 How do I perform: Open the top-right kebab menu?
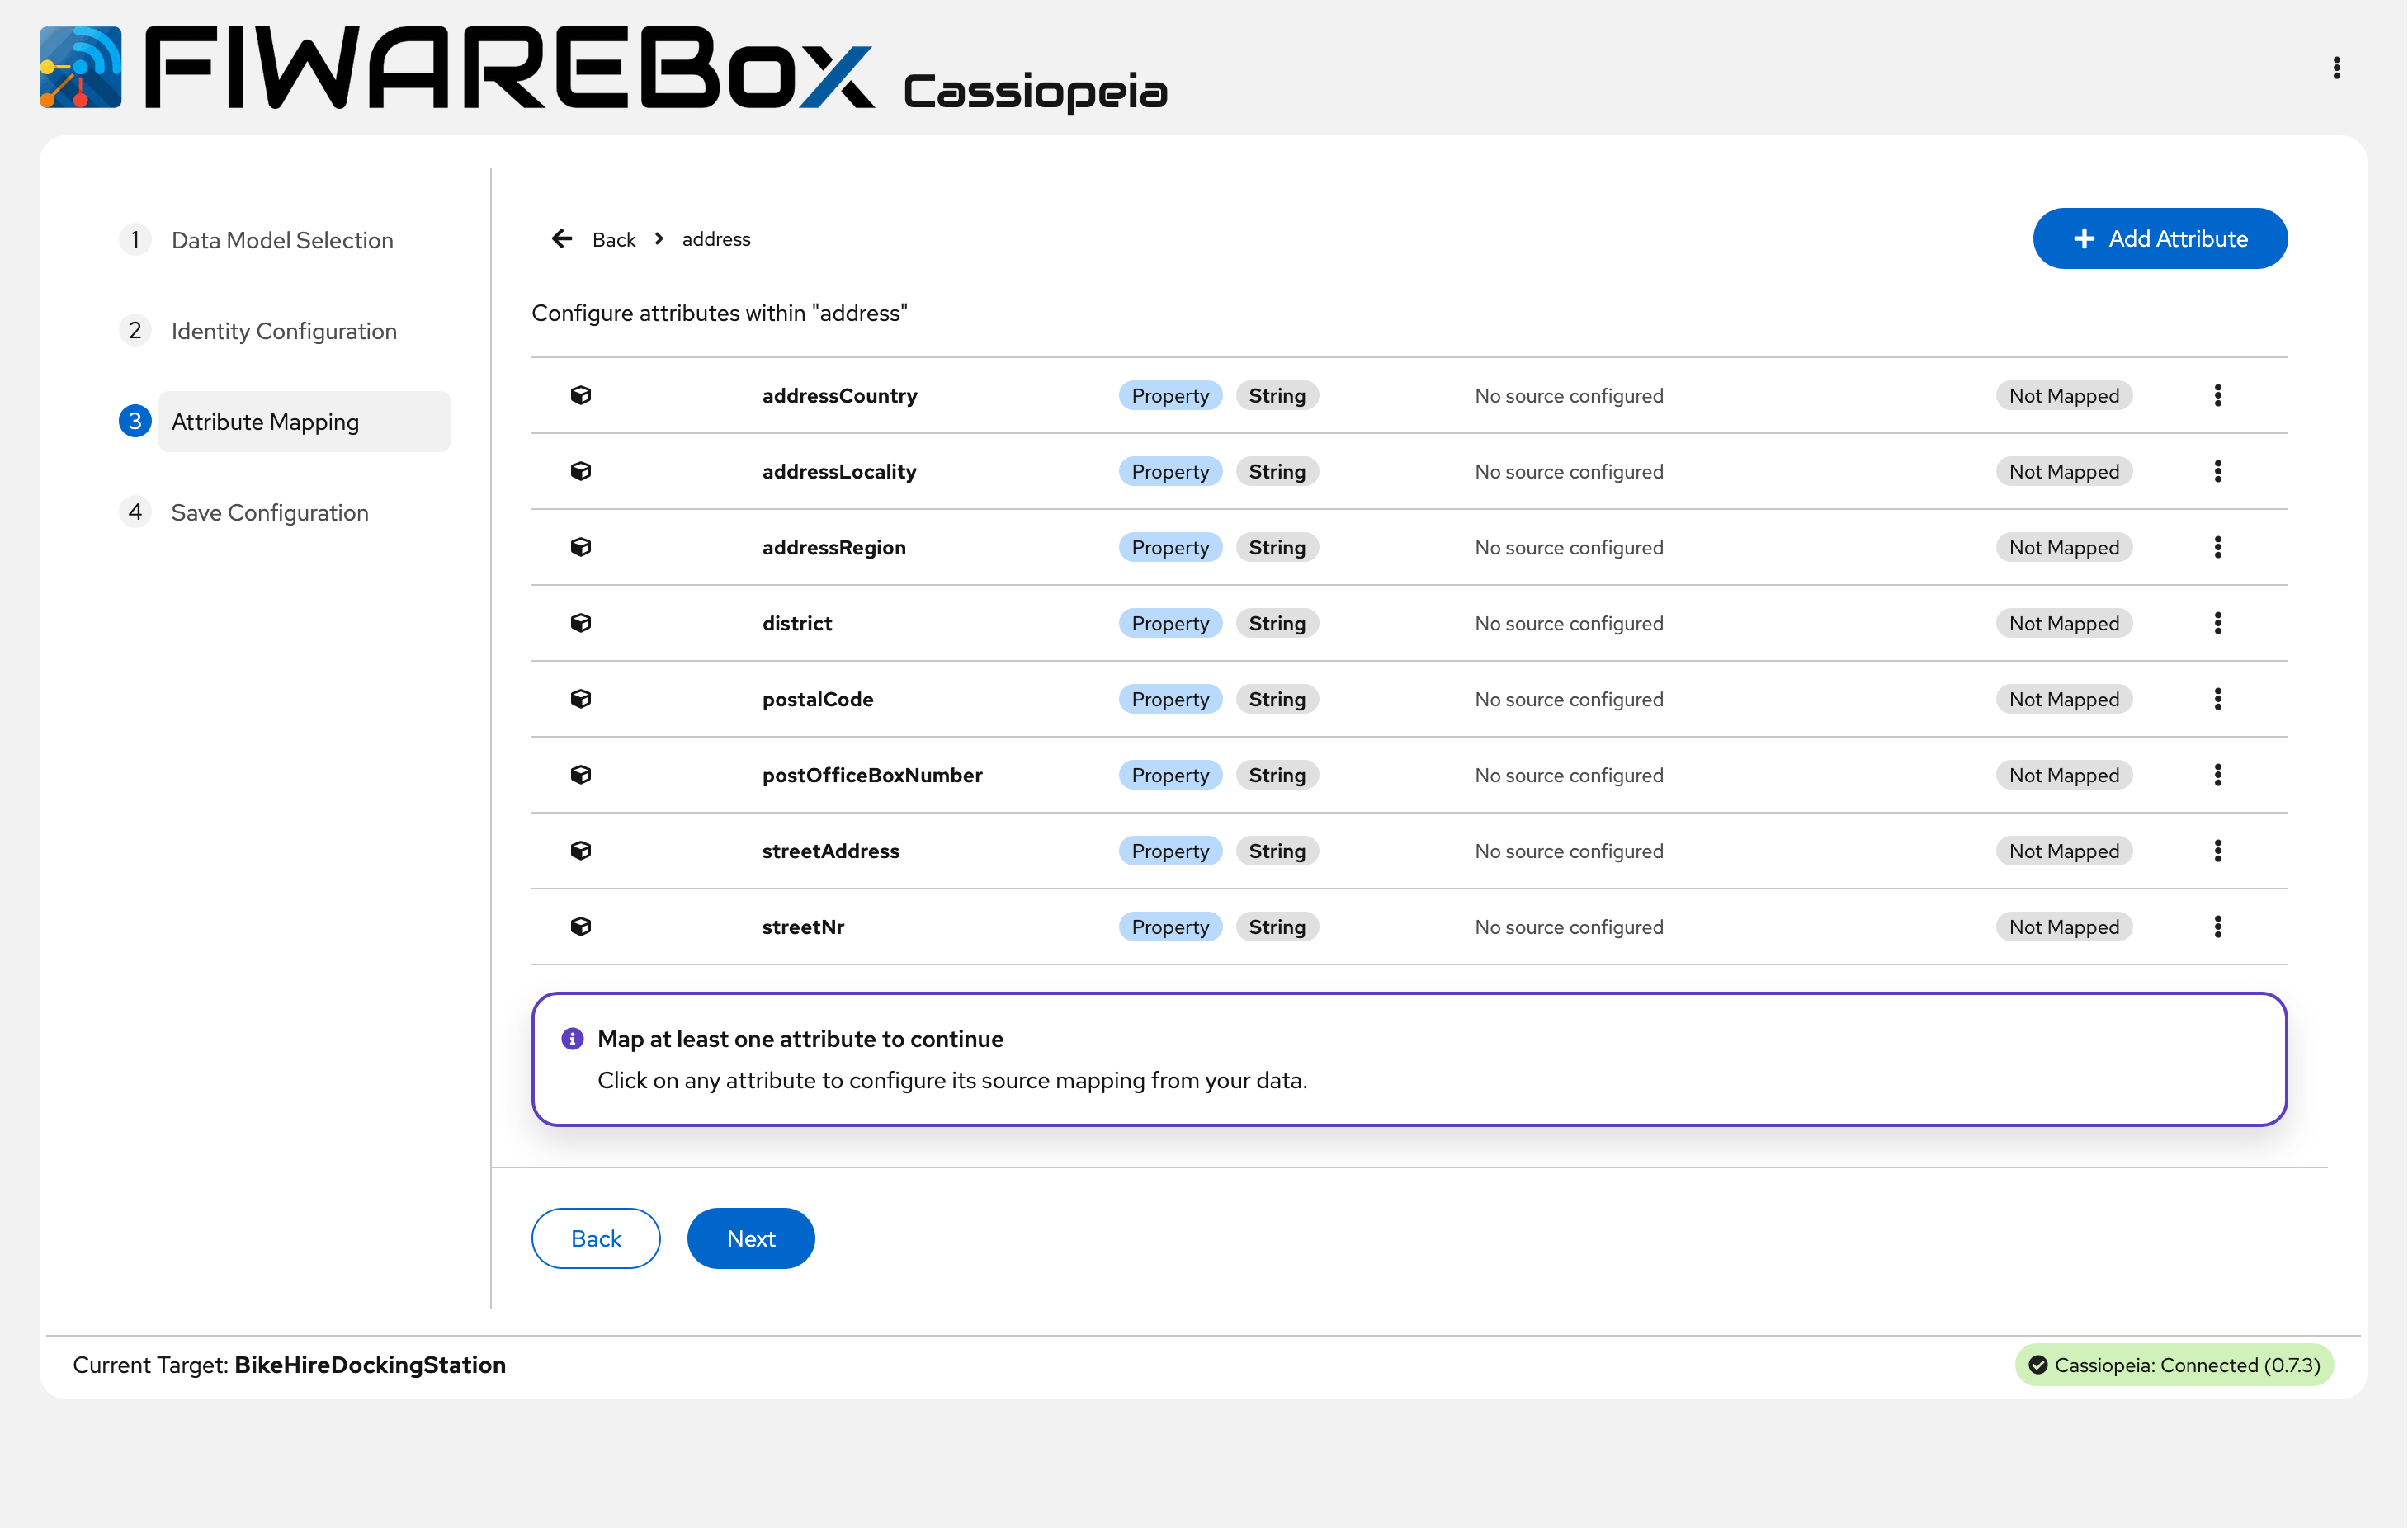[x=2336, y=67]
